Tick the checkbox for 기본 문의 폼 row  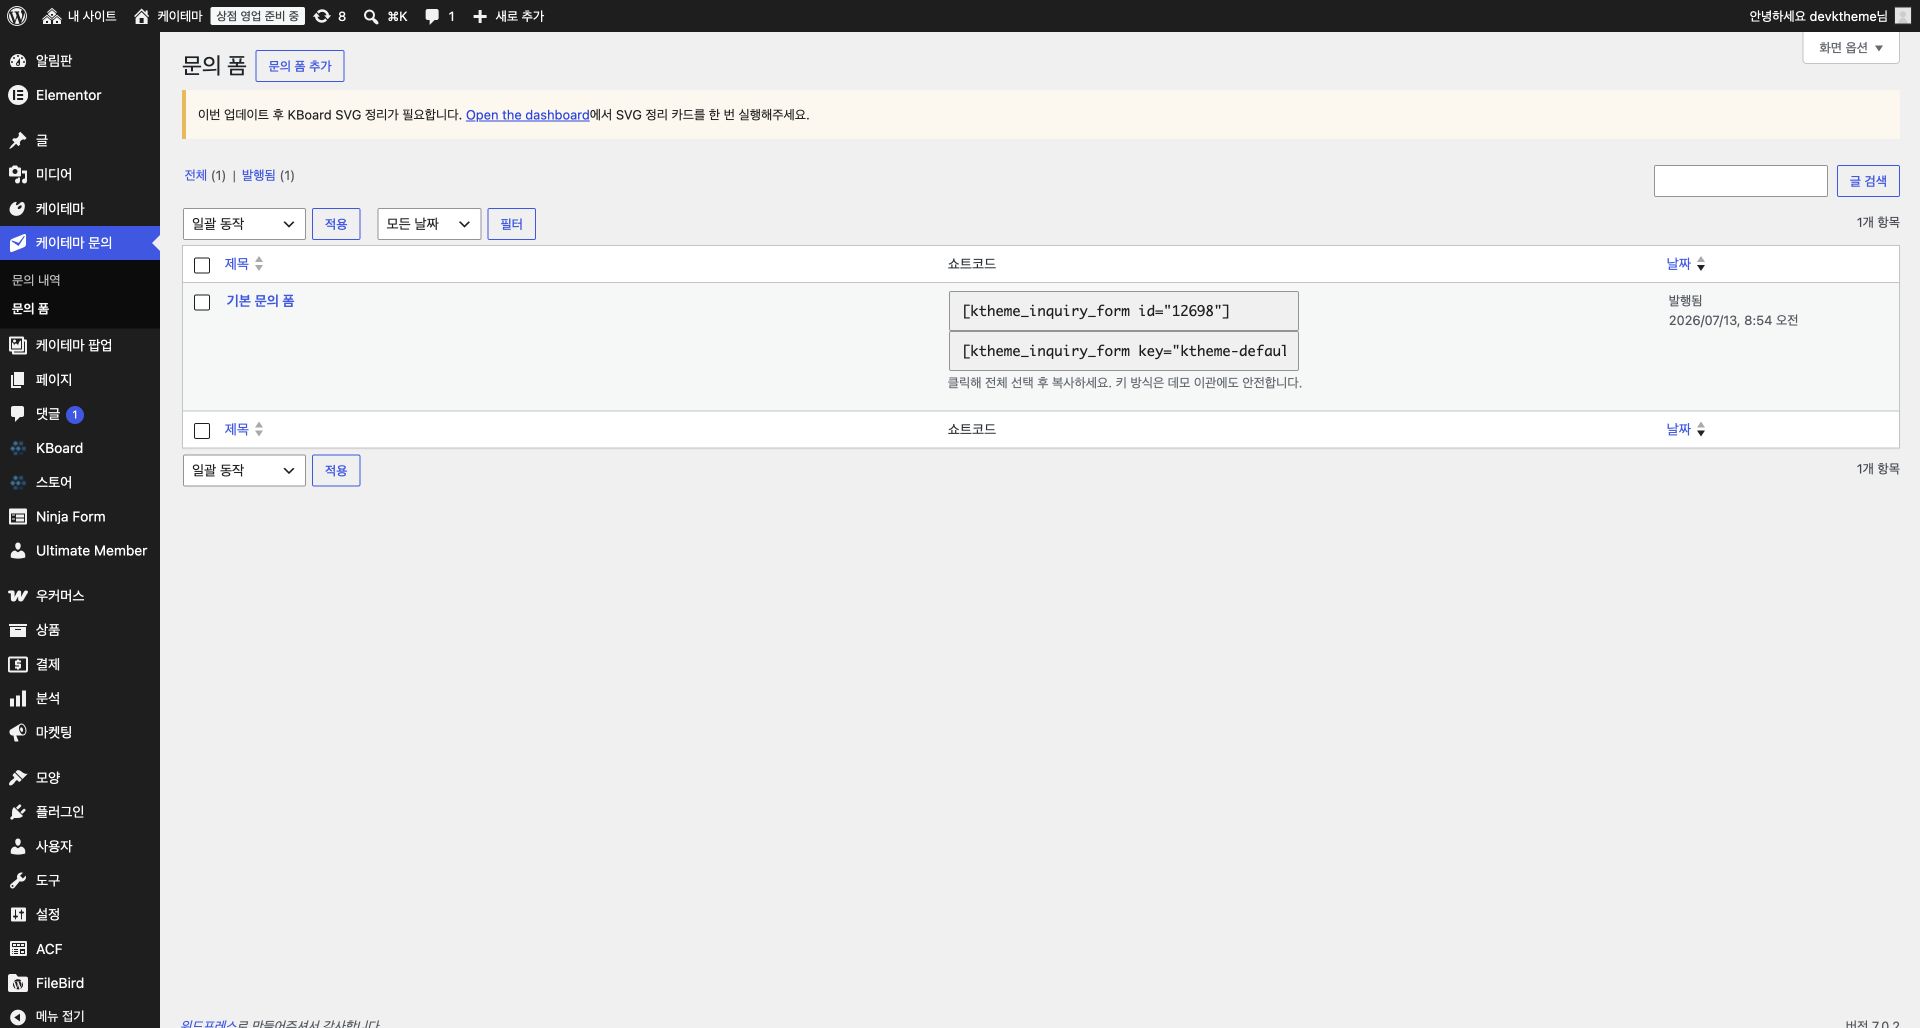(202, 302)
